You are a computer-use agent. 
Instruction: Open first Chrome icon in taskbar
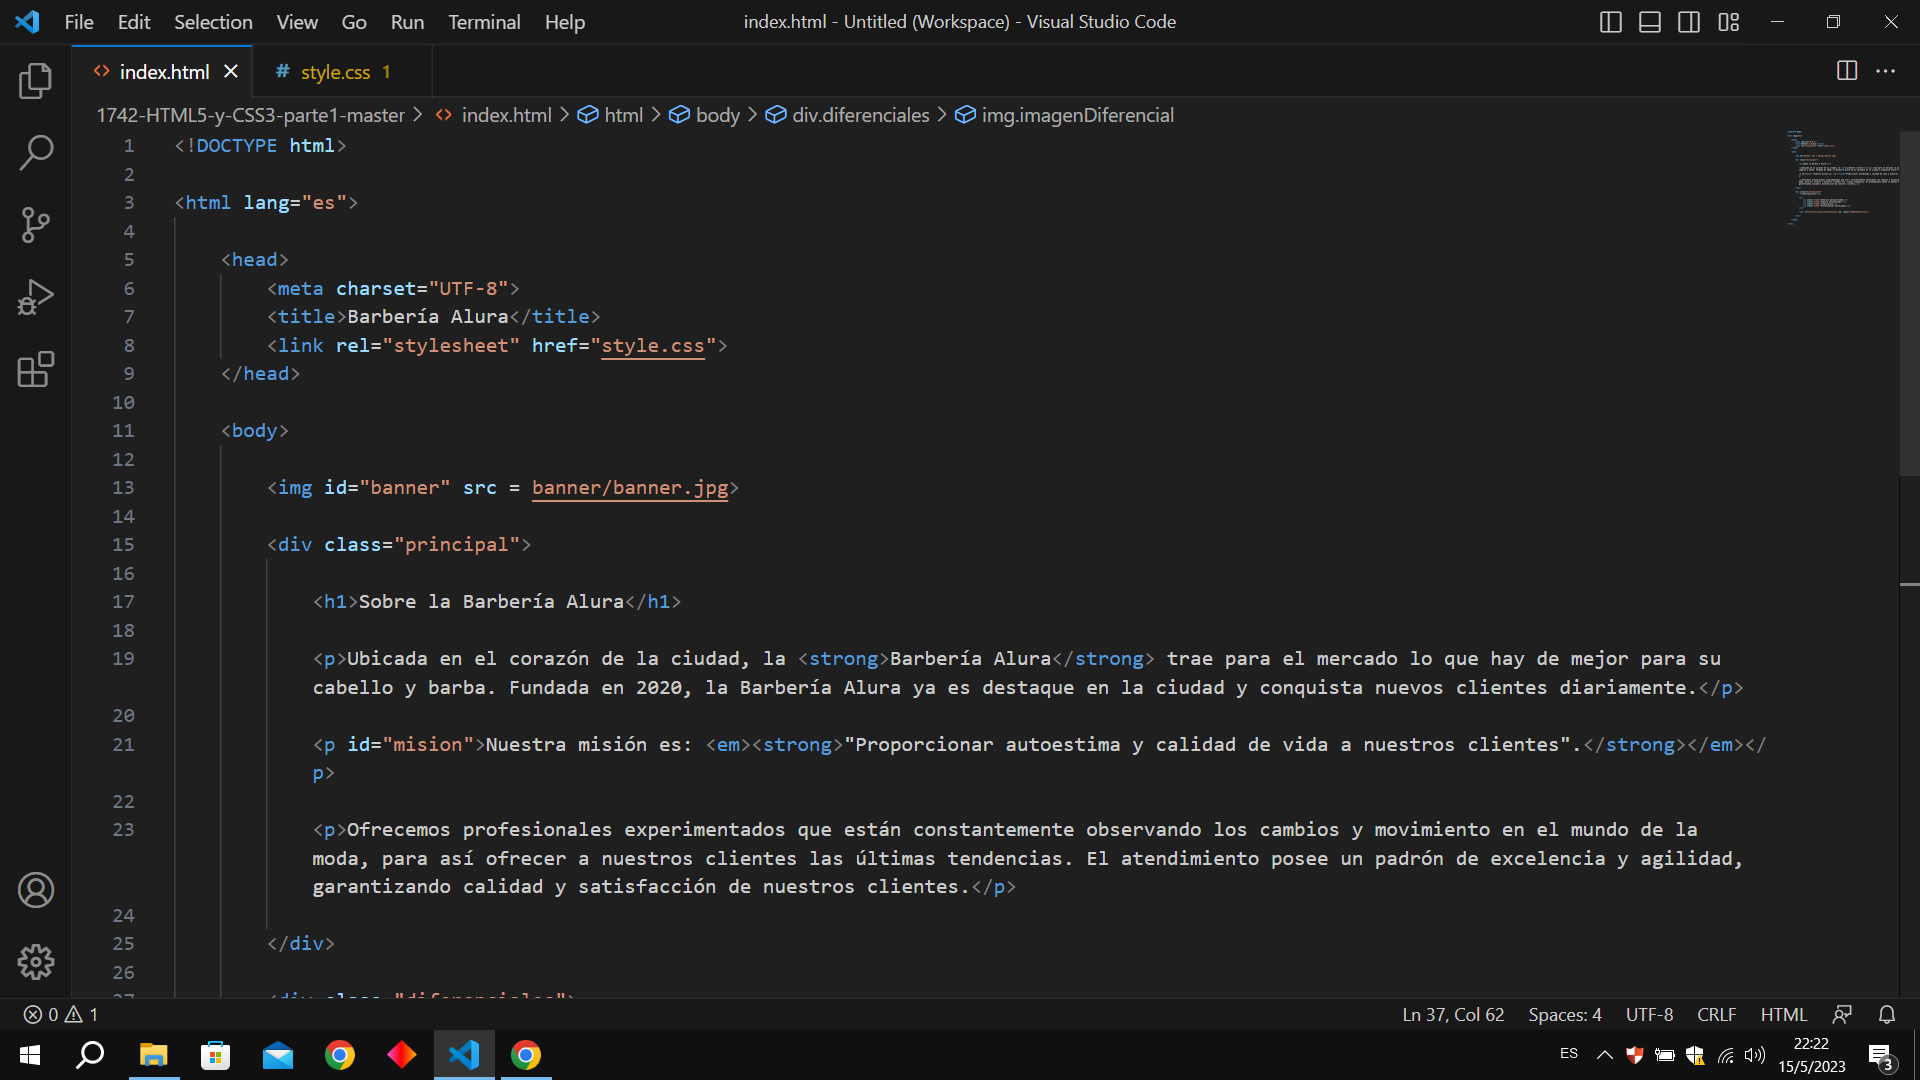tap(339, 1055)
